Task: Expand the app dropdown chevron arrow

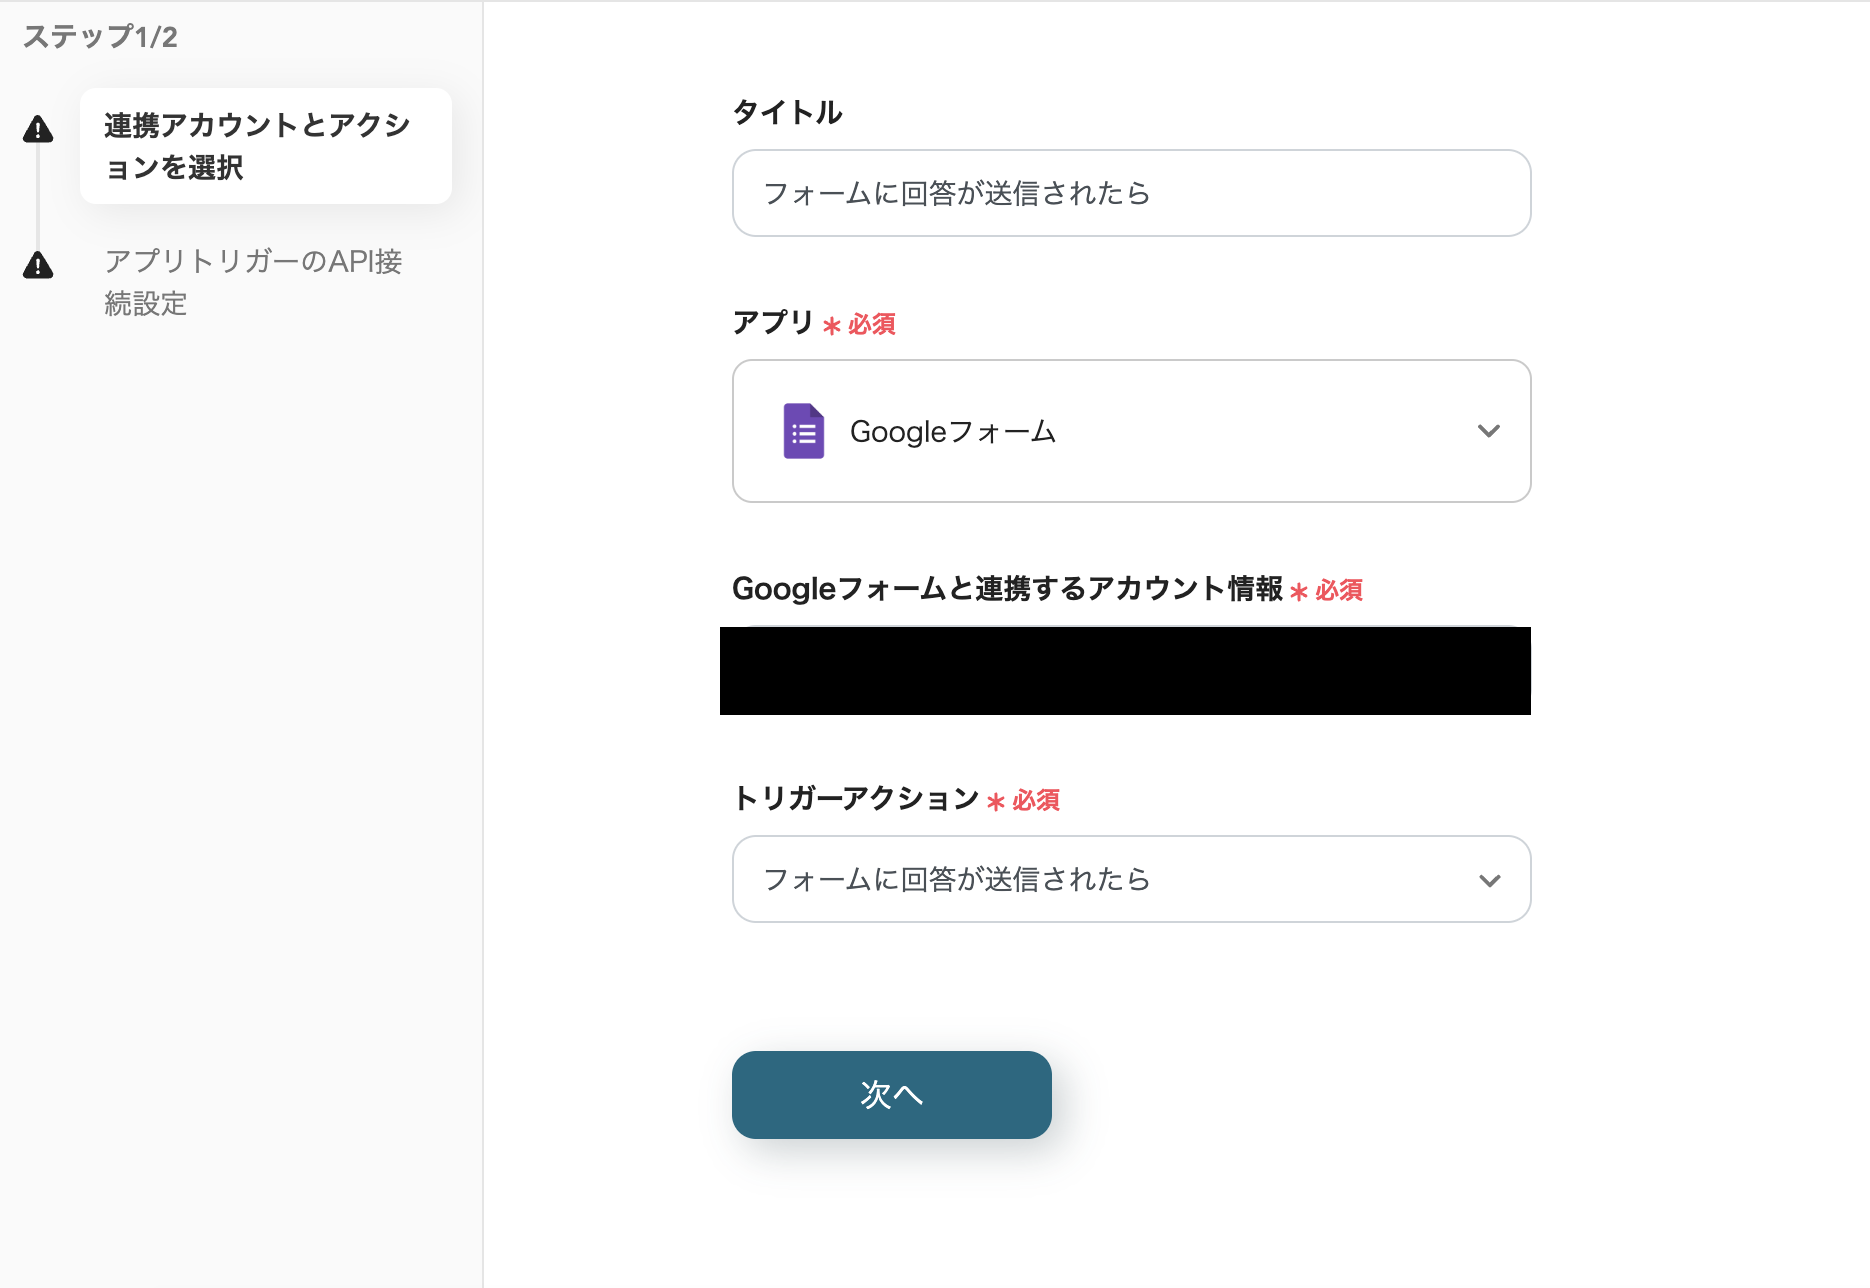Action: (x=1488, y=431)
